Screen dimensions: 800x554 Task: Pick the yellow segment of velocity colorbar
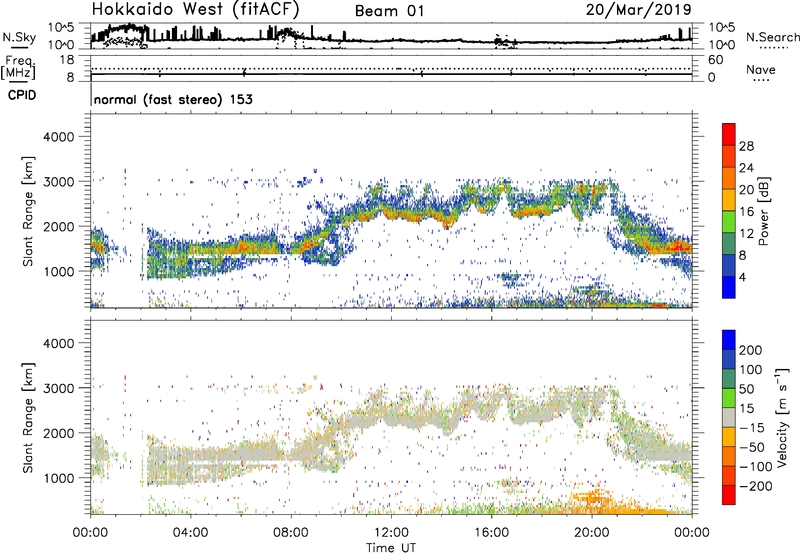(x=729, y=437)
